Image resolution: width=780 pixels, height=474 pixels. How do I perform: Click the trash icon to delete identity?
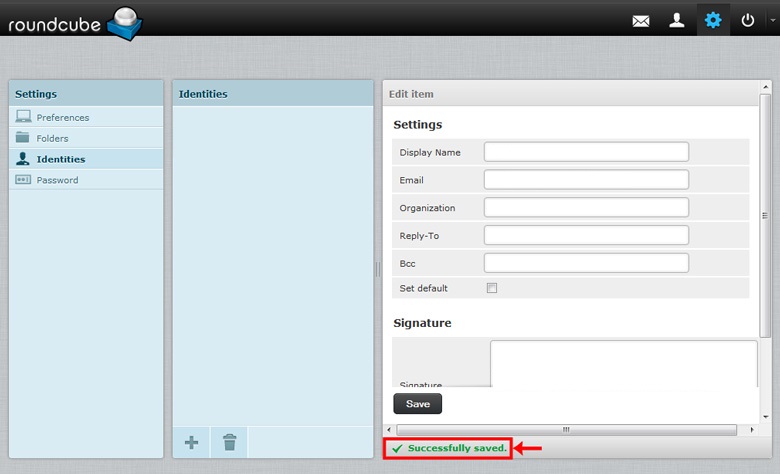[x=229, y=442]
